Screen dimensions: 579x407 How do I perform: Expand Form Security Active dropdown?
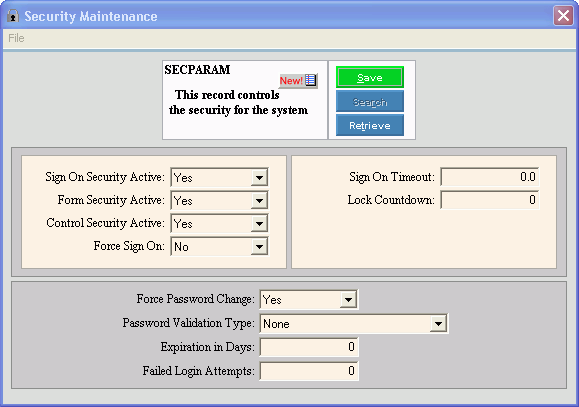point(259,201)
